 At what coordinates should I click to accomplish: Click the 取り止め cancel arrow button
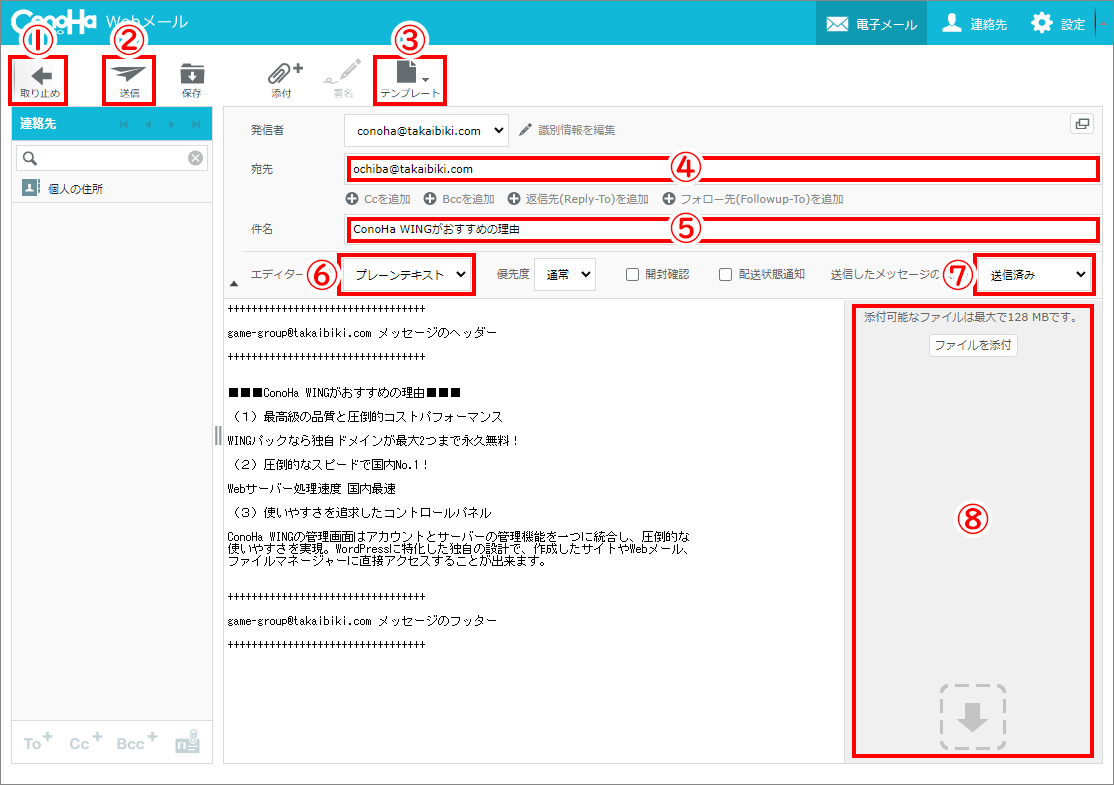(40, 81)
